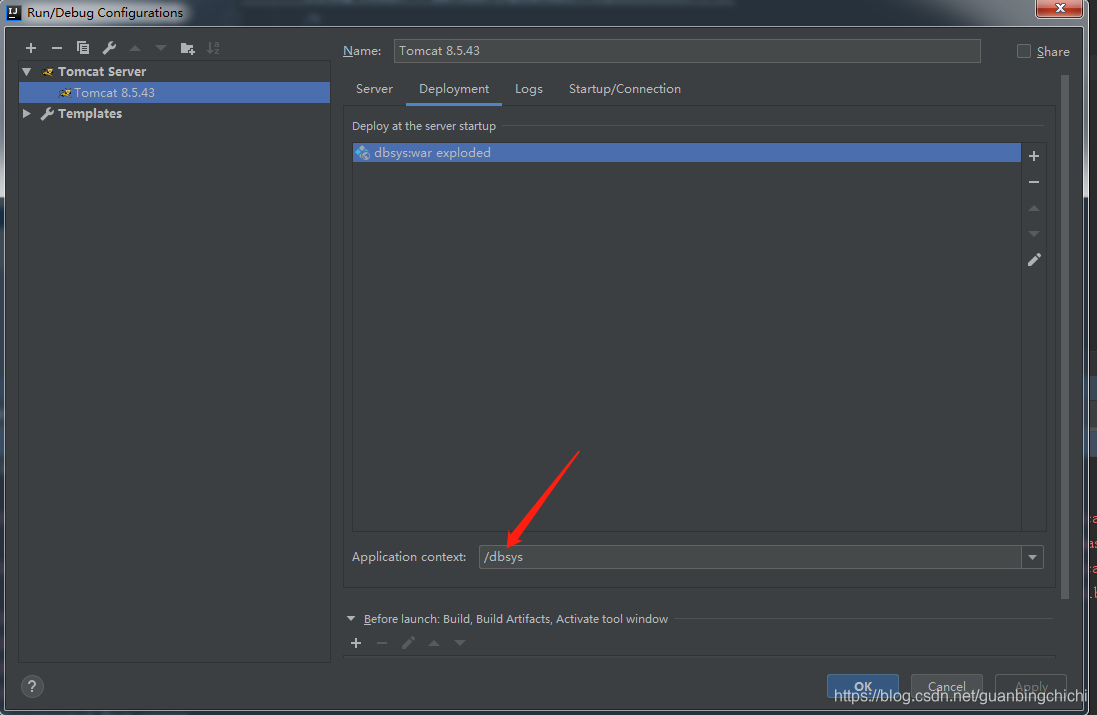Open help question mark button
Viewport: 1097px width, 715px height.
pyautogui.click(x=32, y=686)
